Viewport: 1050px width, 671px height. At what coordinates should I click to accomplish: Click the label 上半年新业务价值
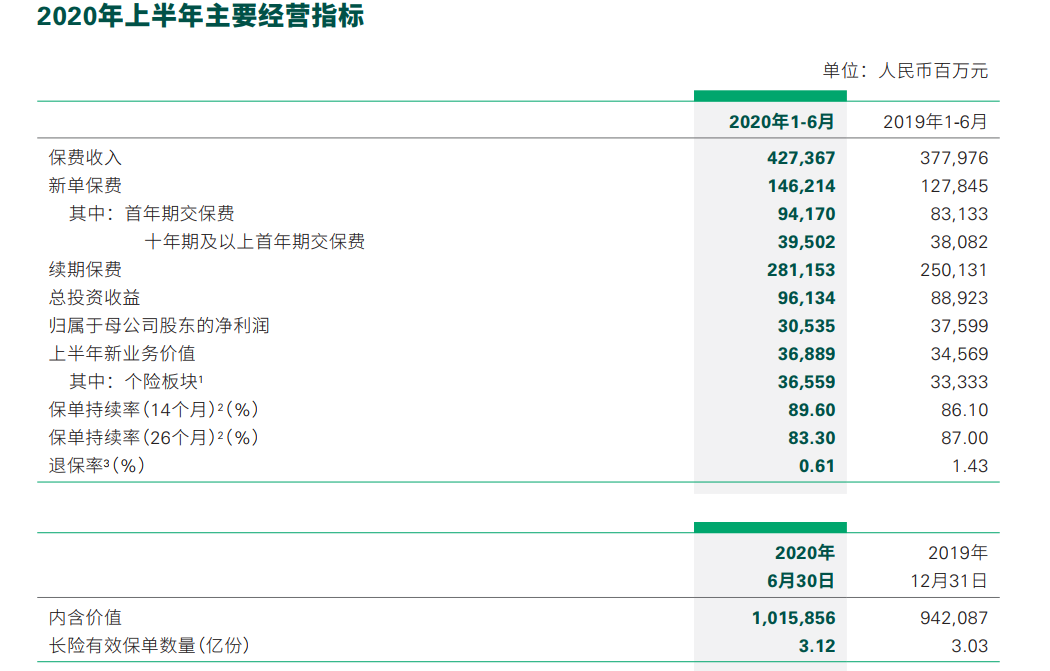pyautogui.click(x=122, y=354)
